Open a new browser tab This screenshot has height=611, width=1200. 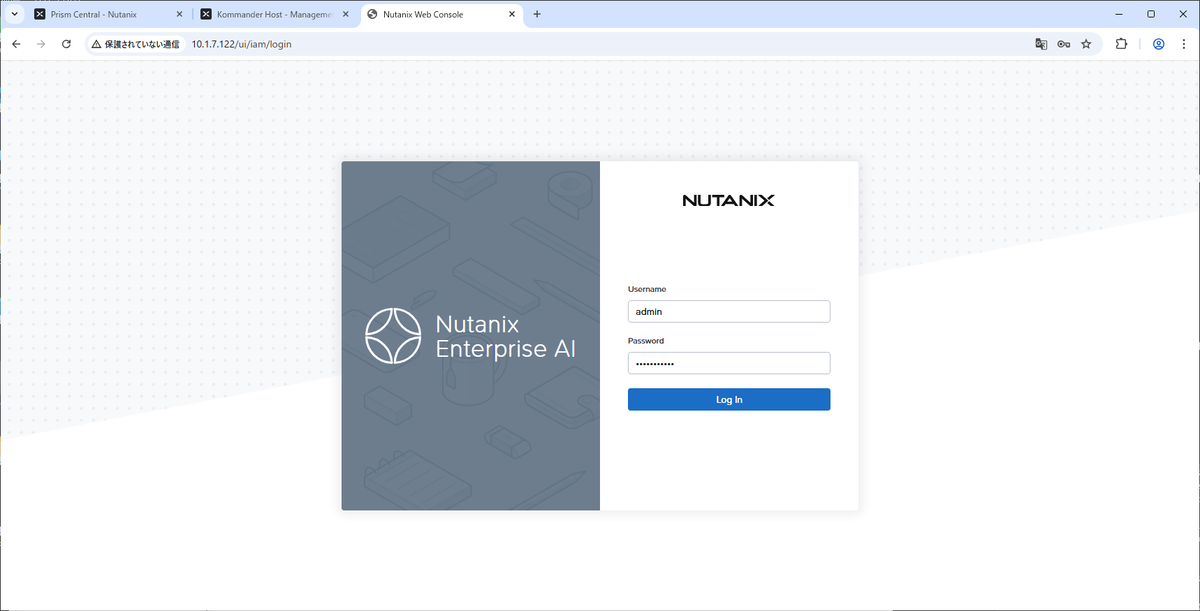pyautogui.click(x=537, y=15)
